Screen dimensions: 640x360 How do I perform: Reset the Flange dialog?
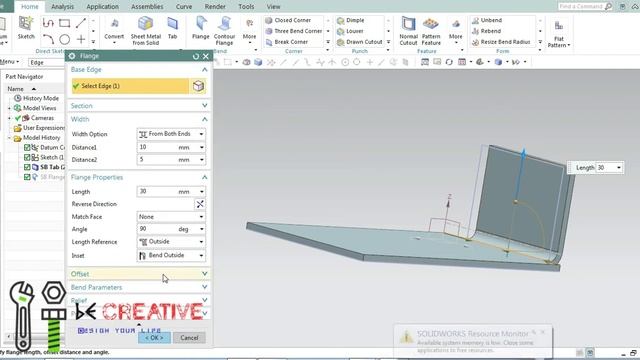click(196, 56)
